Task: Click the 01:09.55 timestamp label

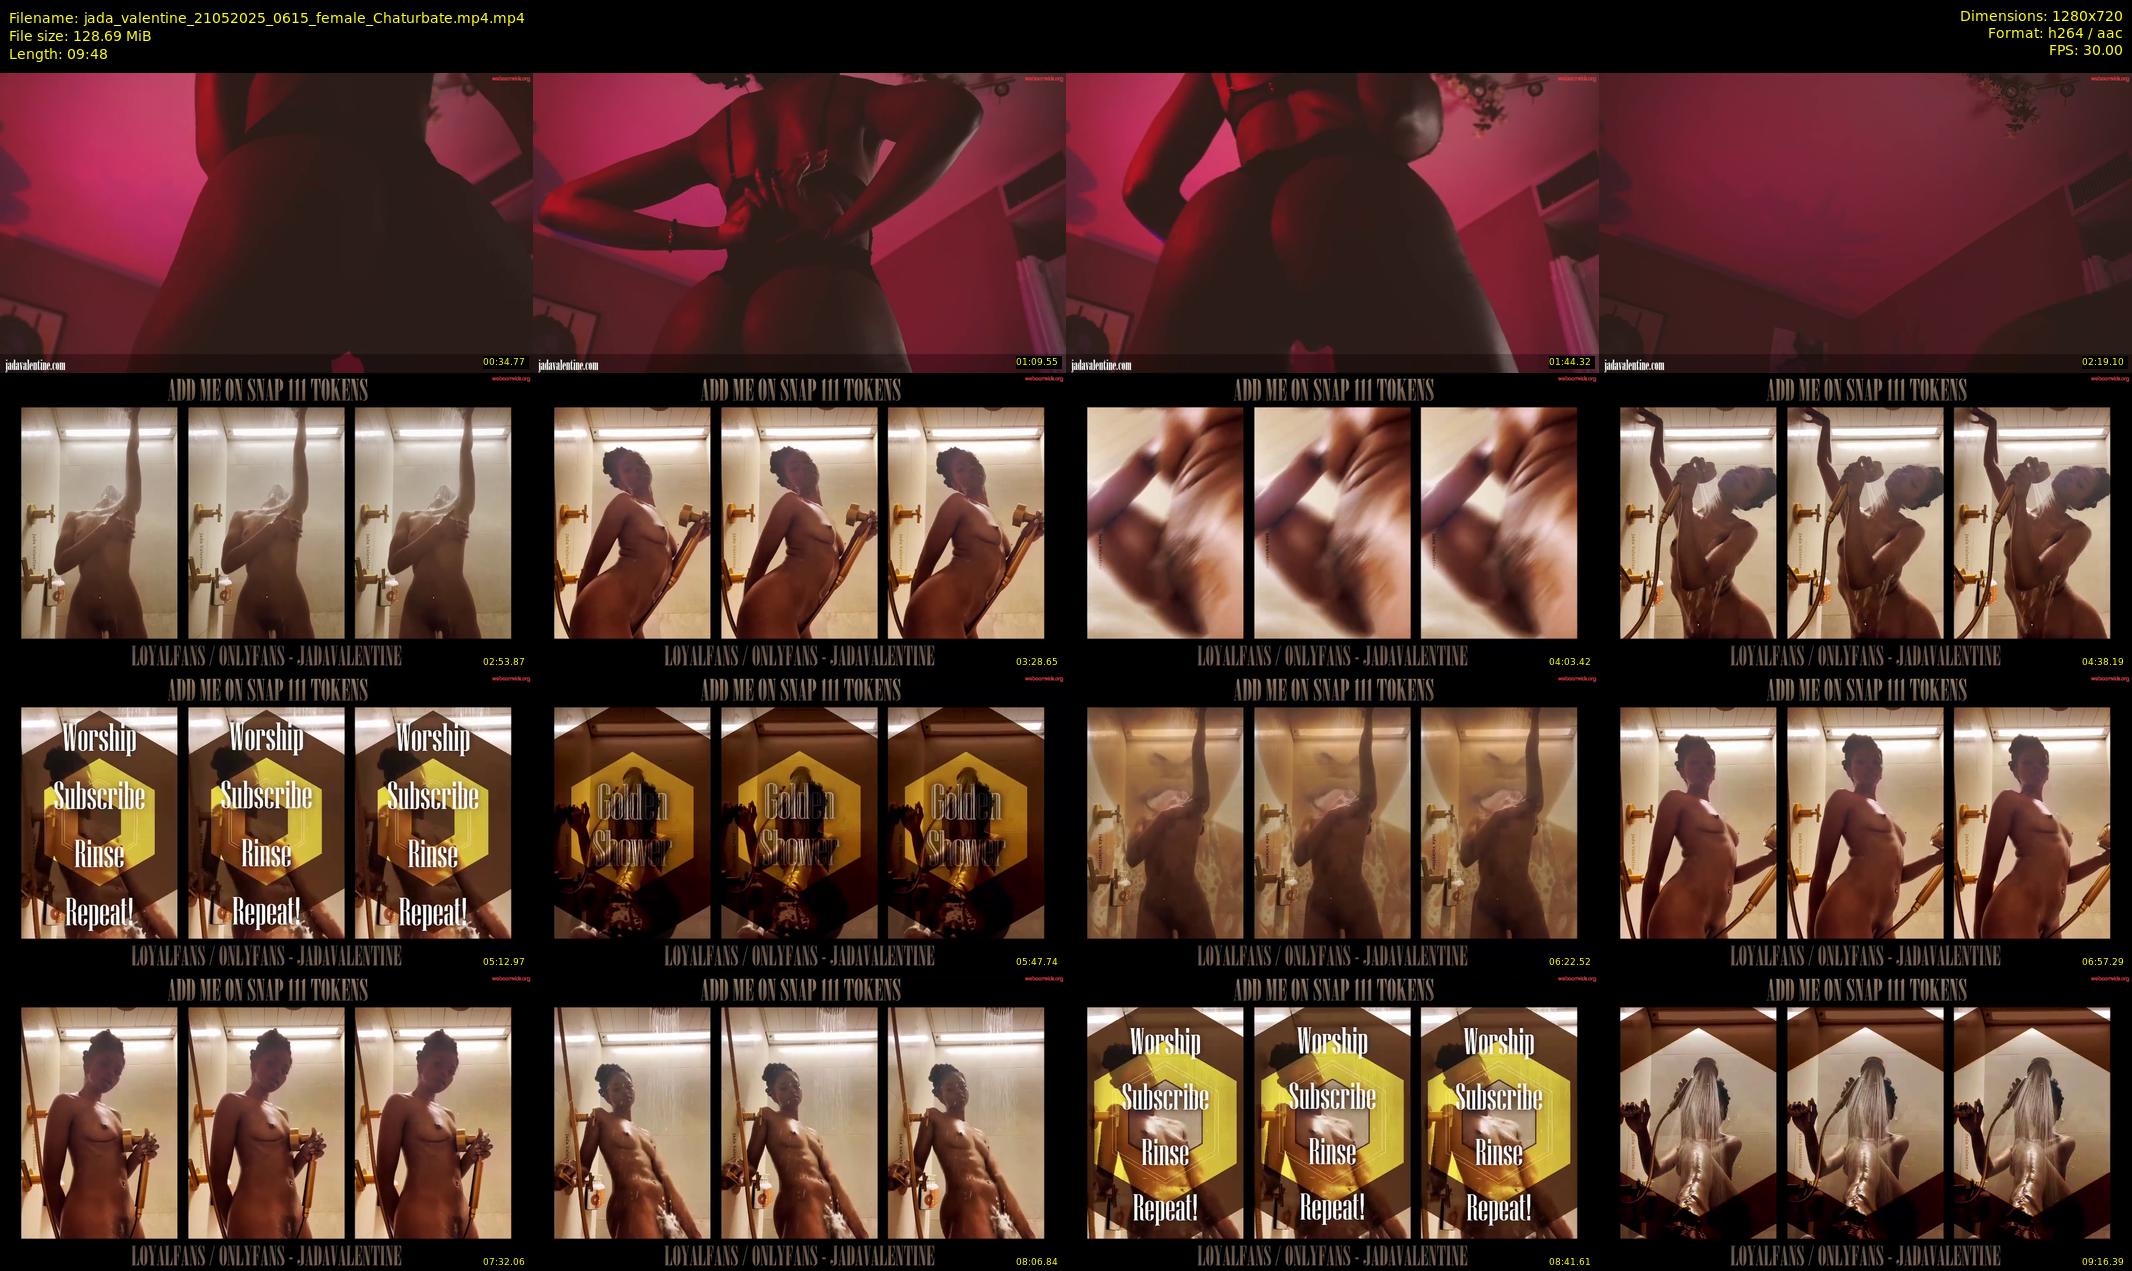Action: click(x=1036, y=362)
